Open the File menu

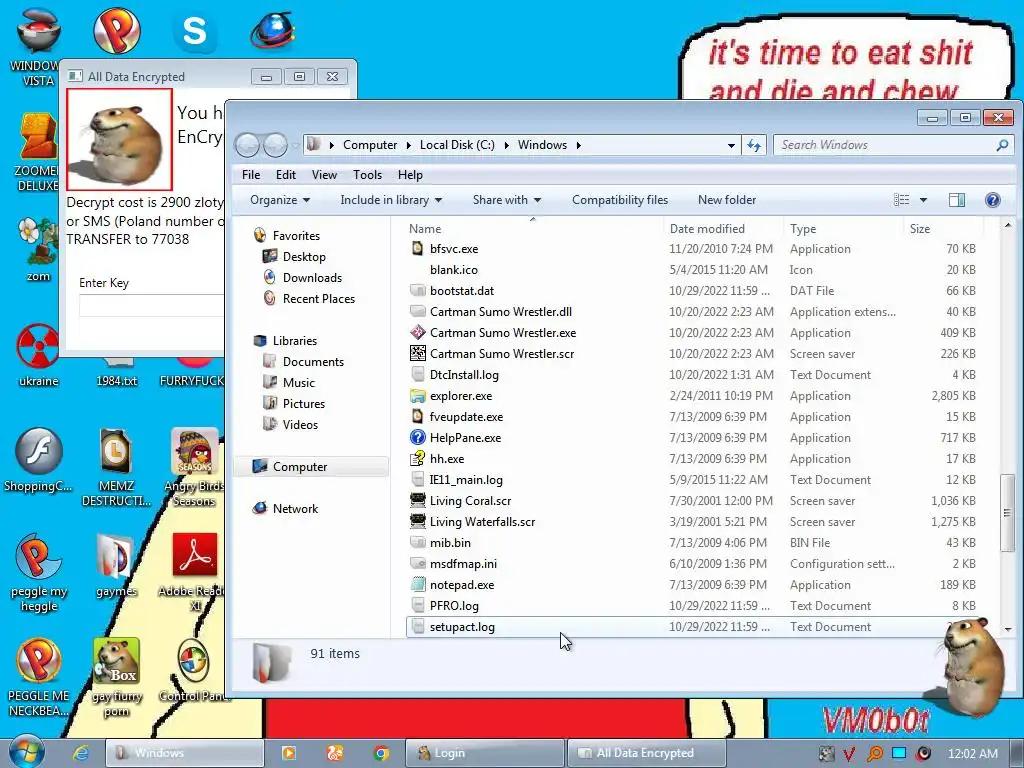tap(251, 175)
